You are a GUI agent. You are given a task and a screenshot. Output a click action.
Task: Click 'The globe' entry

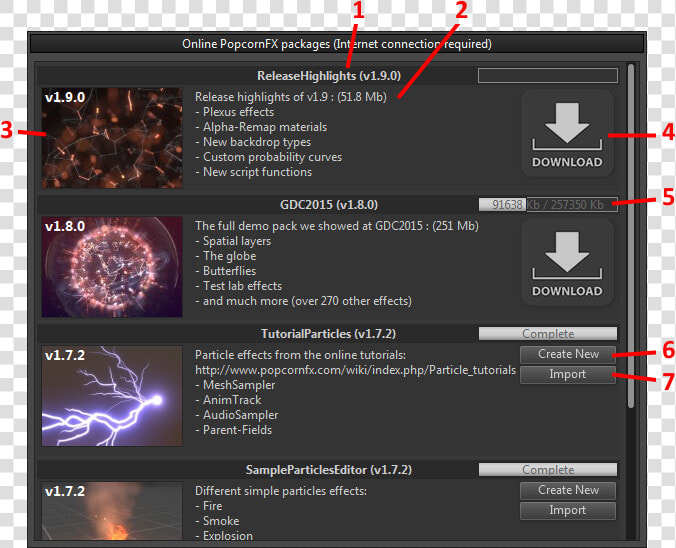click(226, 256)
